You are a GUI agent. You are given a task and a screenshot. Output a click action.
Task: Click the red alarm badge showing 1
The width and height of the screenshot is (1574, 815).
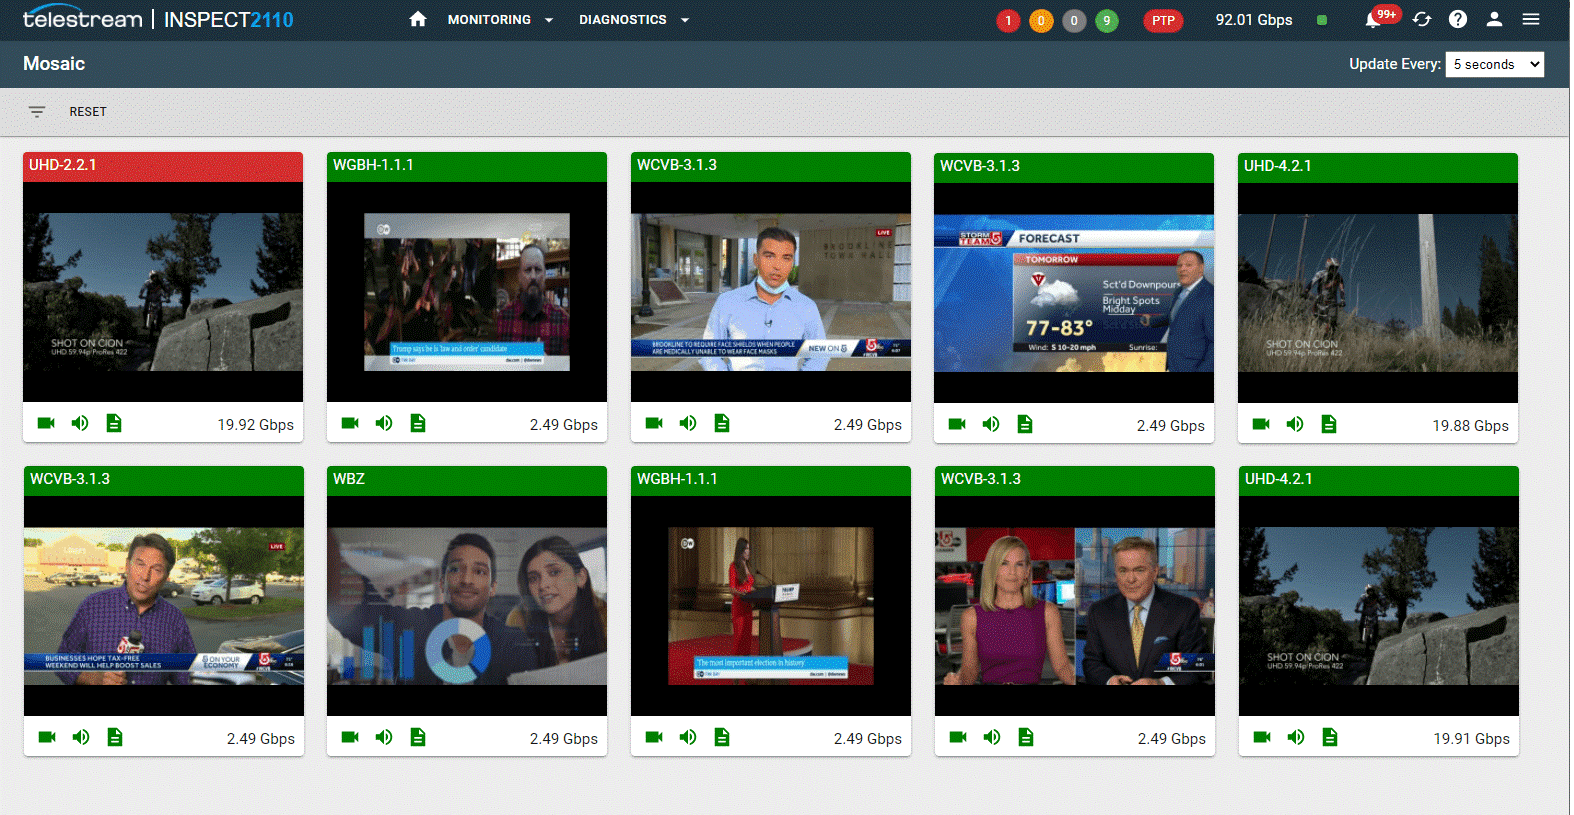pyautogui.click(x=1008, y=20)
